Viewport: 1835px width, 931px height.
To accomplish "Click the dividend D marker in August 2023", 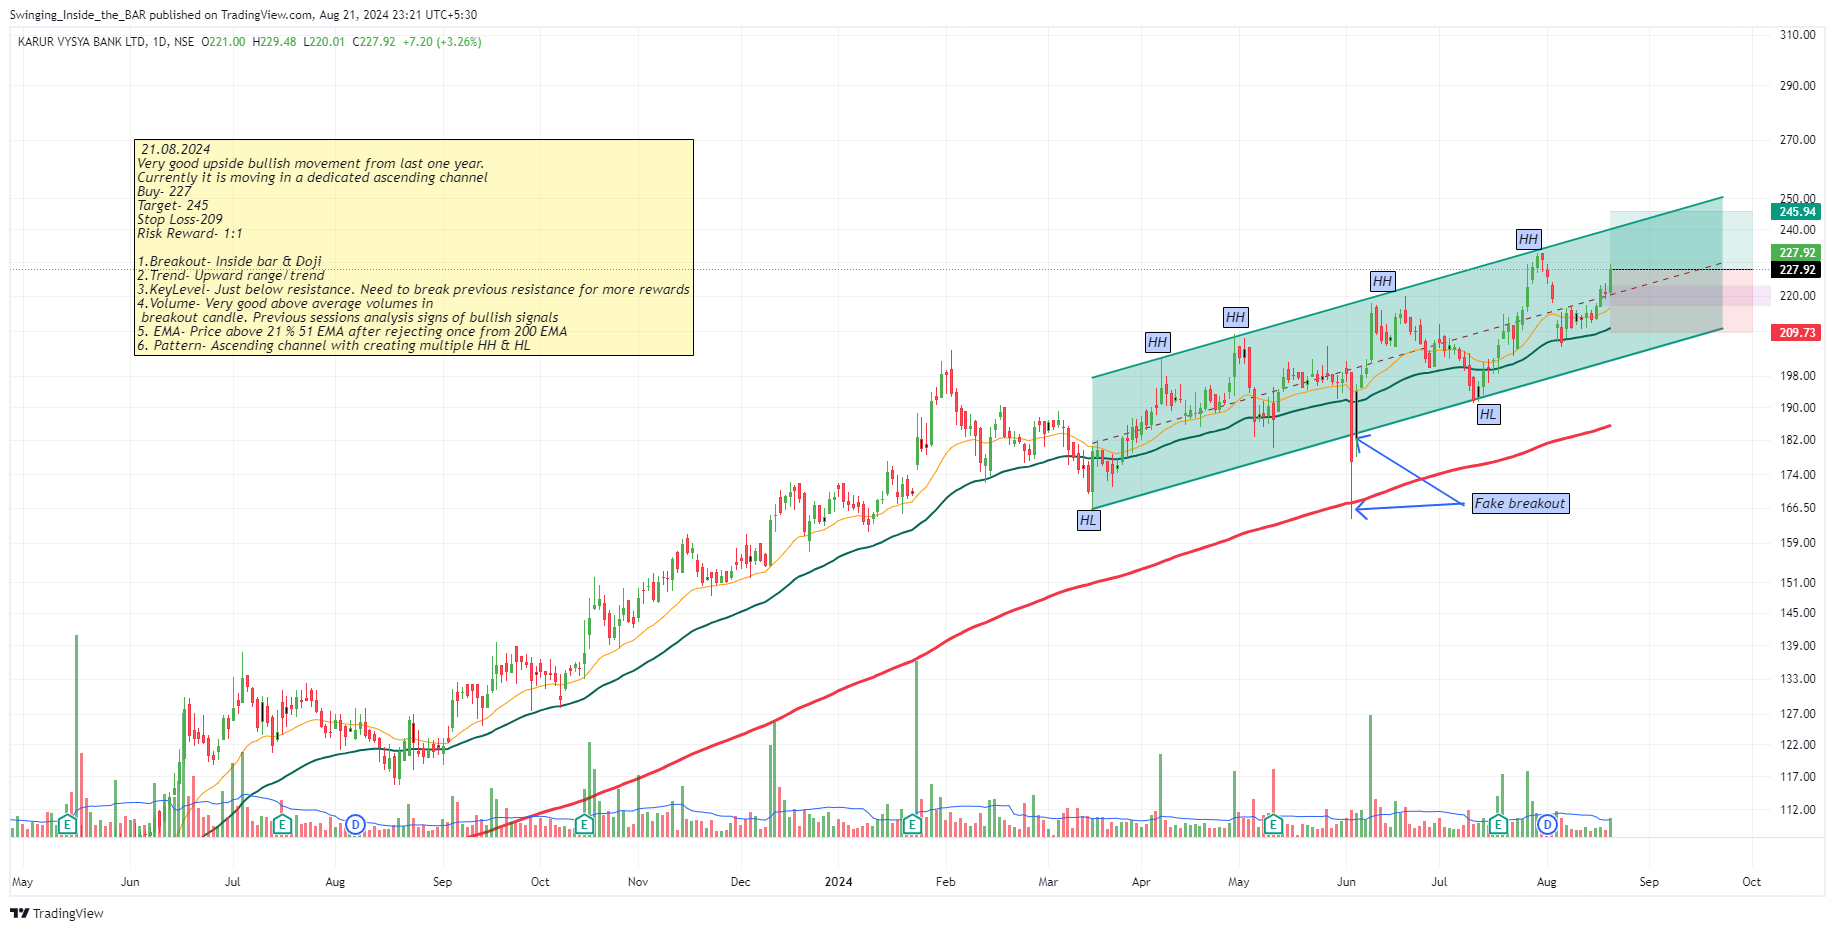I will click(x=355, y=825).
